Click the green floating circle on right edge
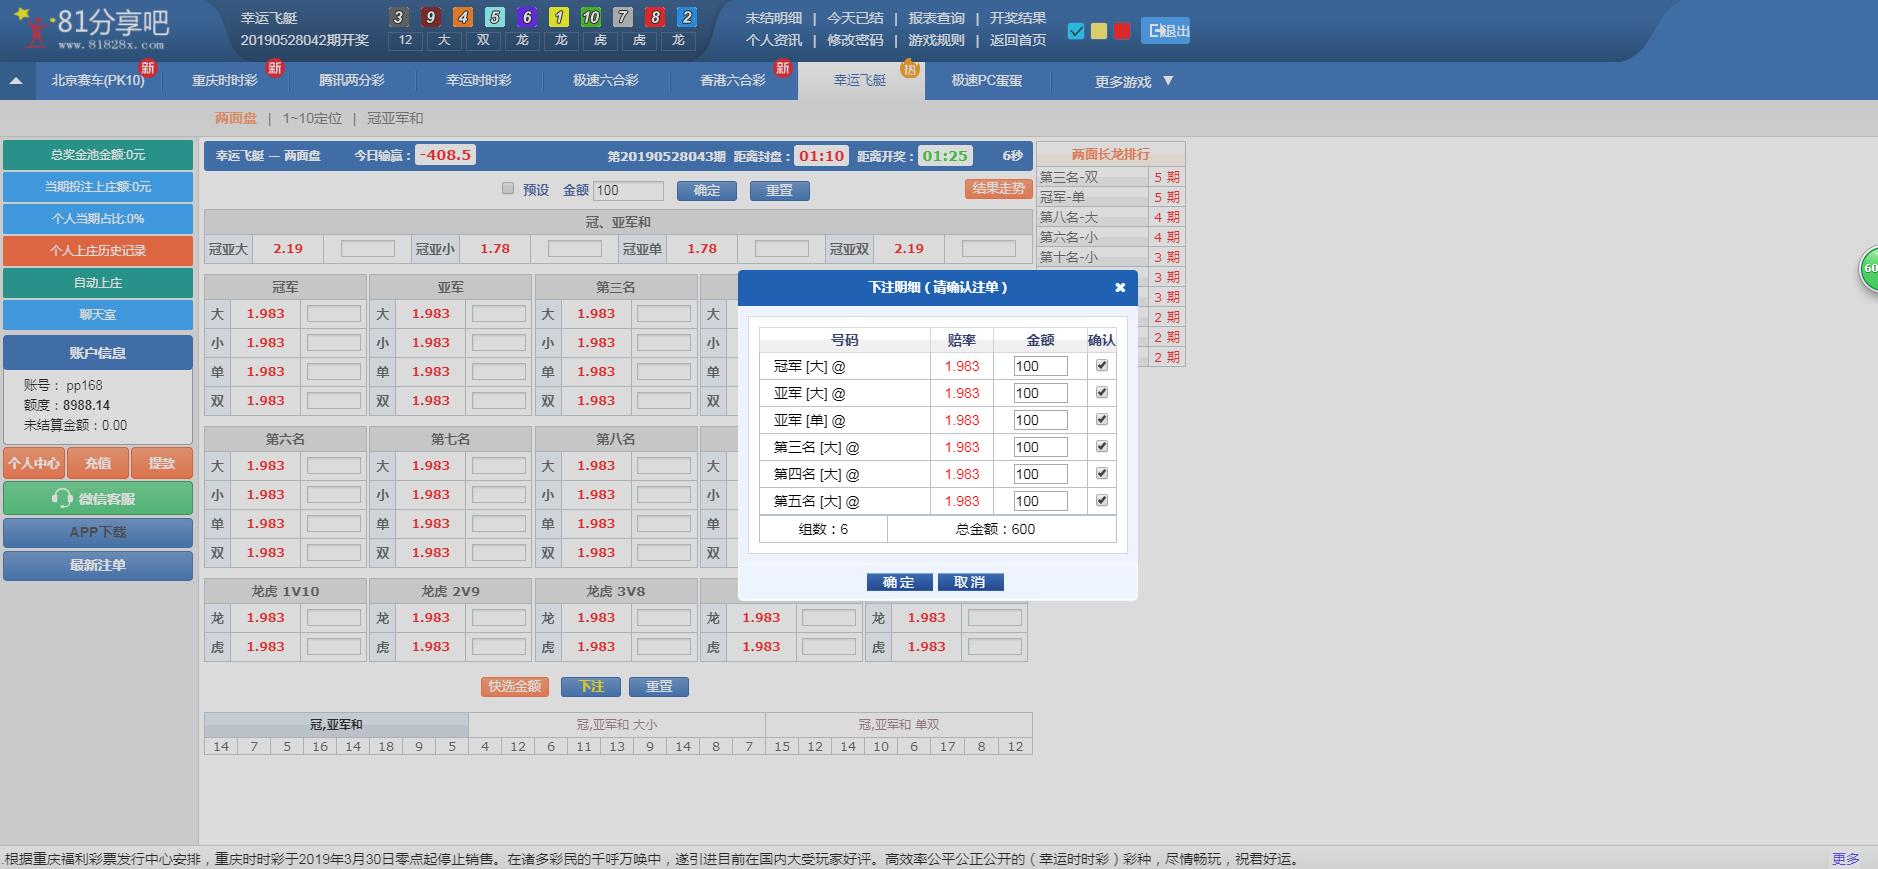The image size is (1878, 869). 1868,269
